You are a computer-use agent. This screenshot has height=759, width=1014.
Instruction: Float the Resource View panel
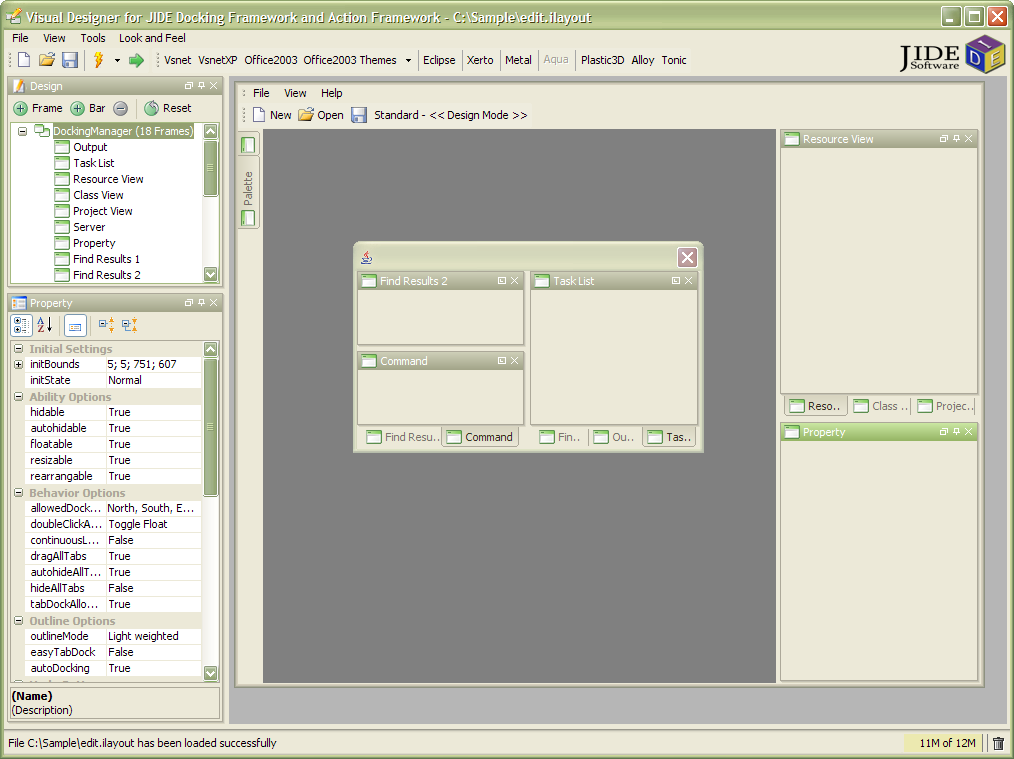[944, 139]
